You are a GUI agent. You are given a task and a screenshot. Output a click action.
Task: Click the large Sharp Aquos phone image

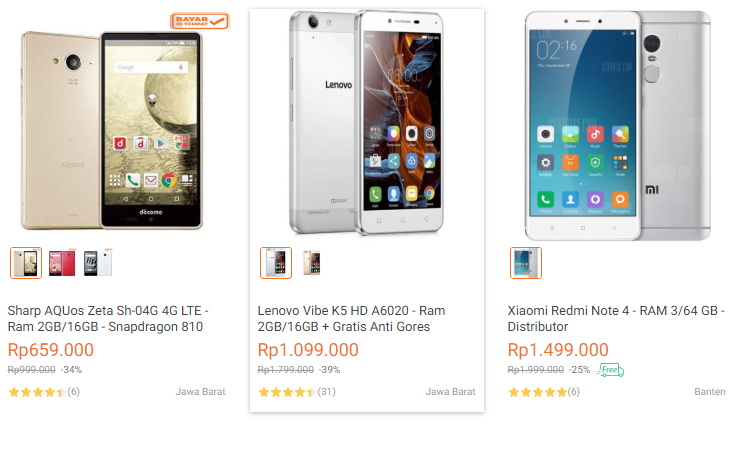click(x=112, y=130)
